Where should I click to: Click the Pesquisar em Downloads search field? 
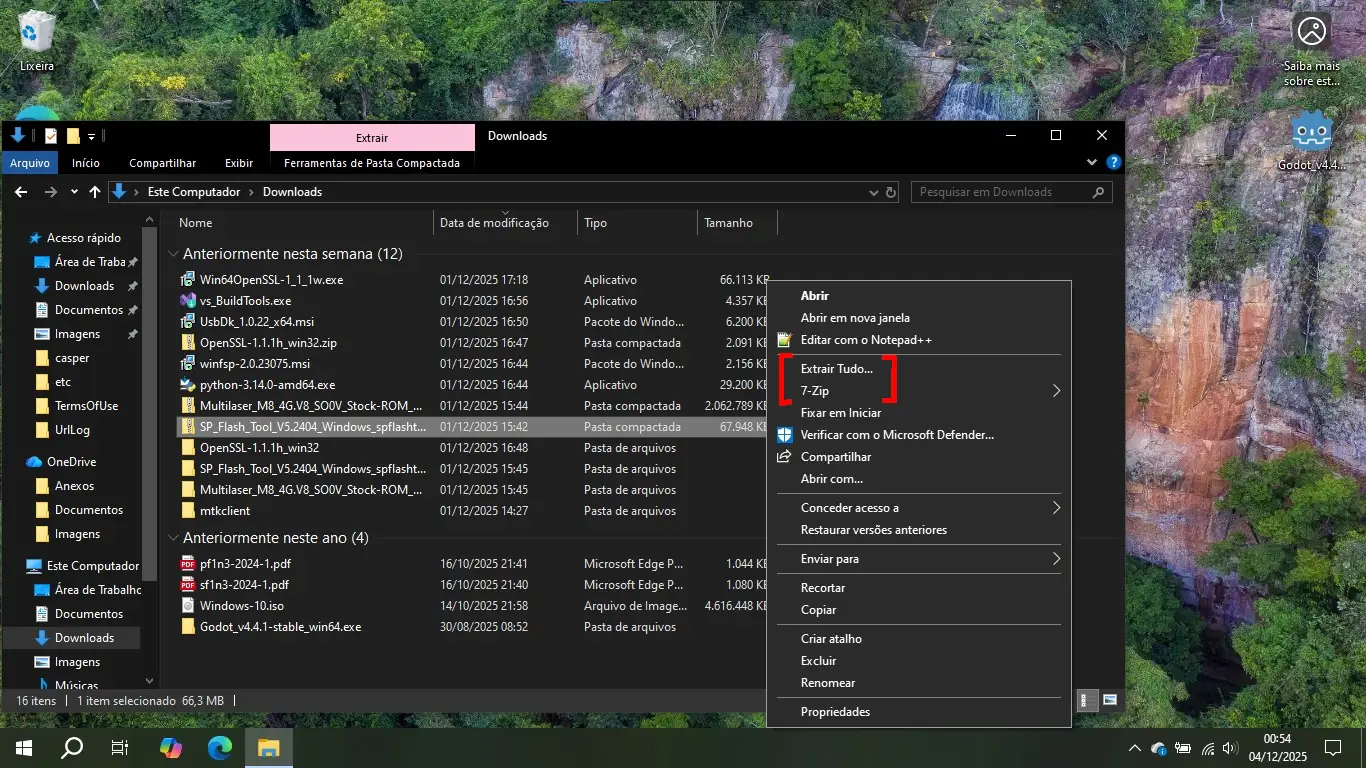point(1000,192)
